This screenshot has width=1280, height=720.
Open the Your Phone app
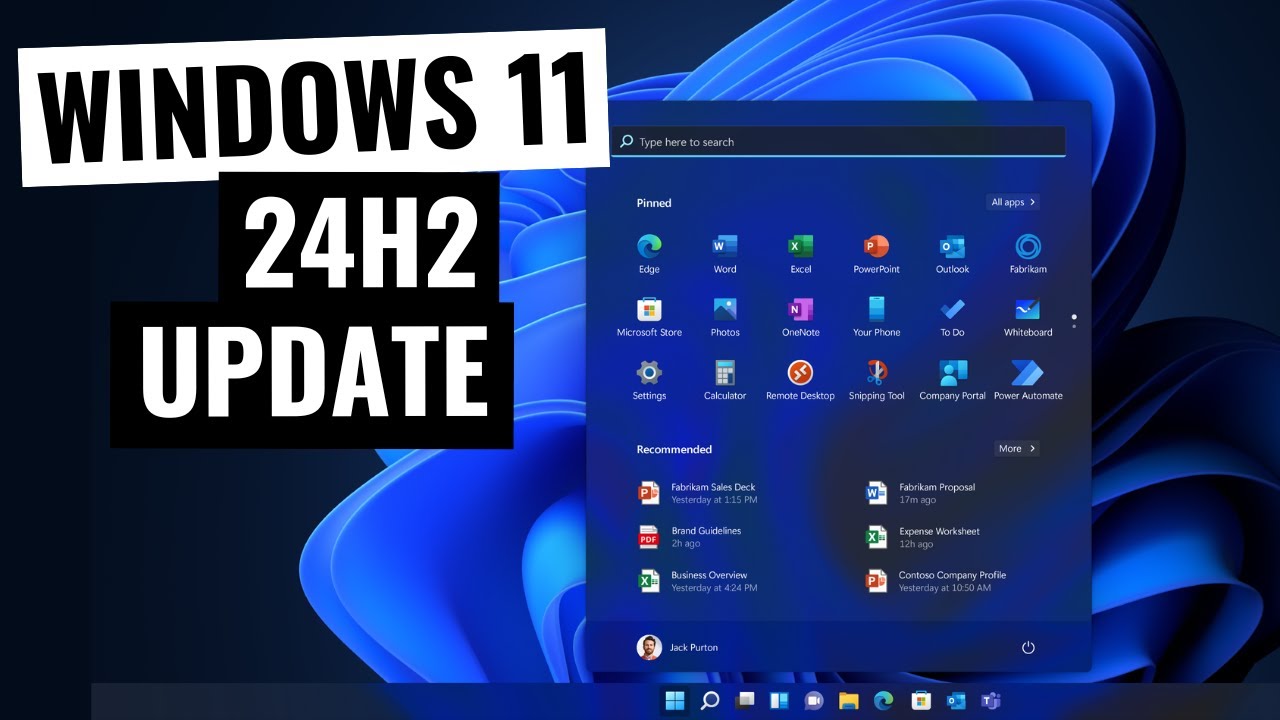point(876,316)
